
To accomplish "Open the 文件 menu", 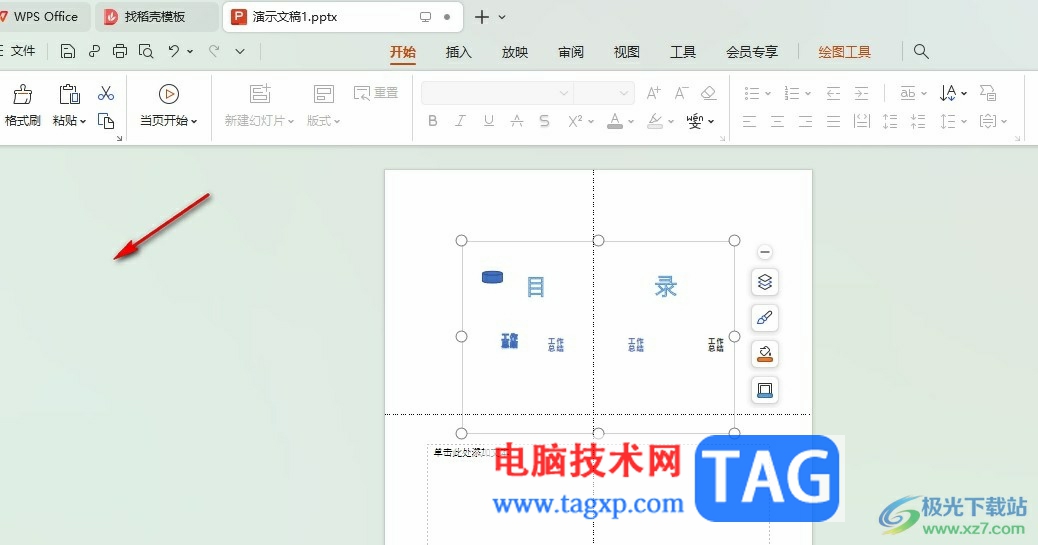I will [x=18, y=51].
